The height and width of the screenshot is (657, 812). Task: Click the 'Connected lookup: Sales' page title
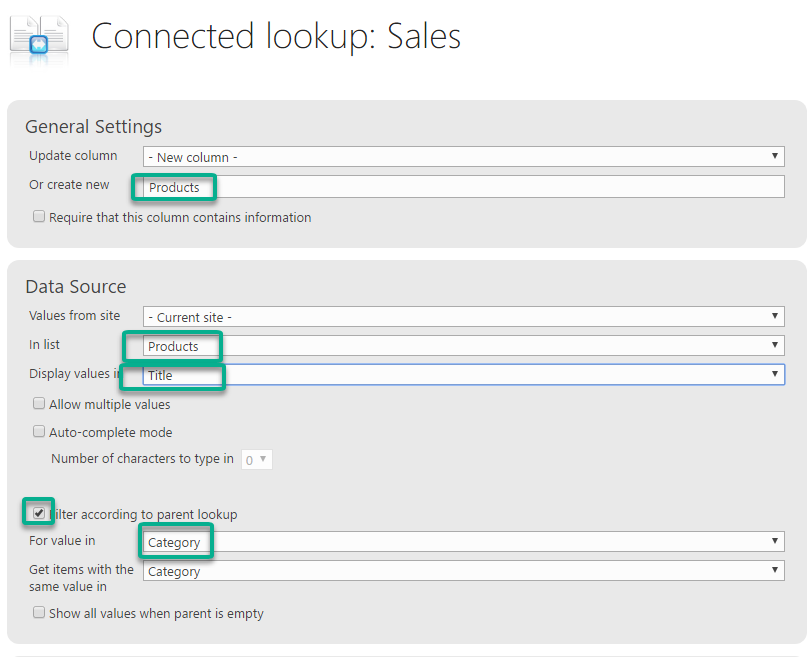pos(276,37)
